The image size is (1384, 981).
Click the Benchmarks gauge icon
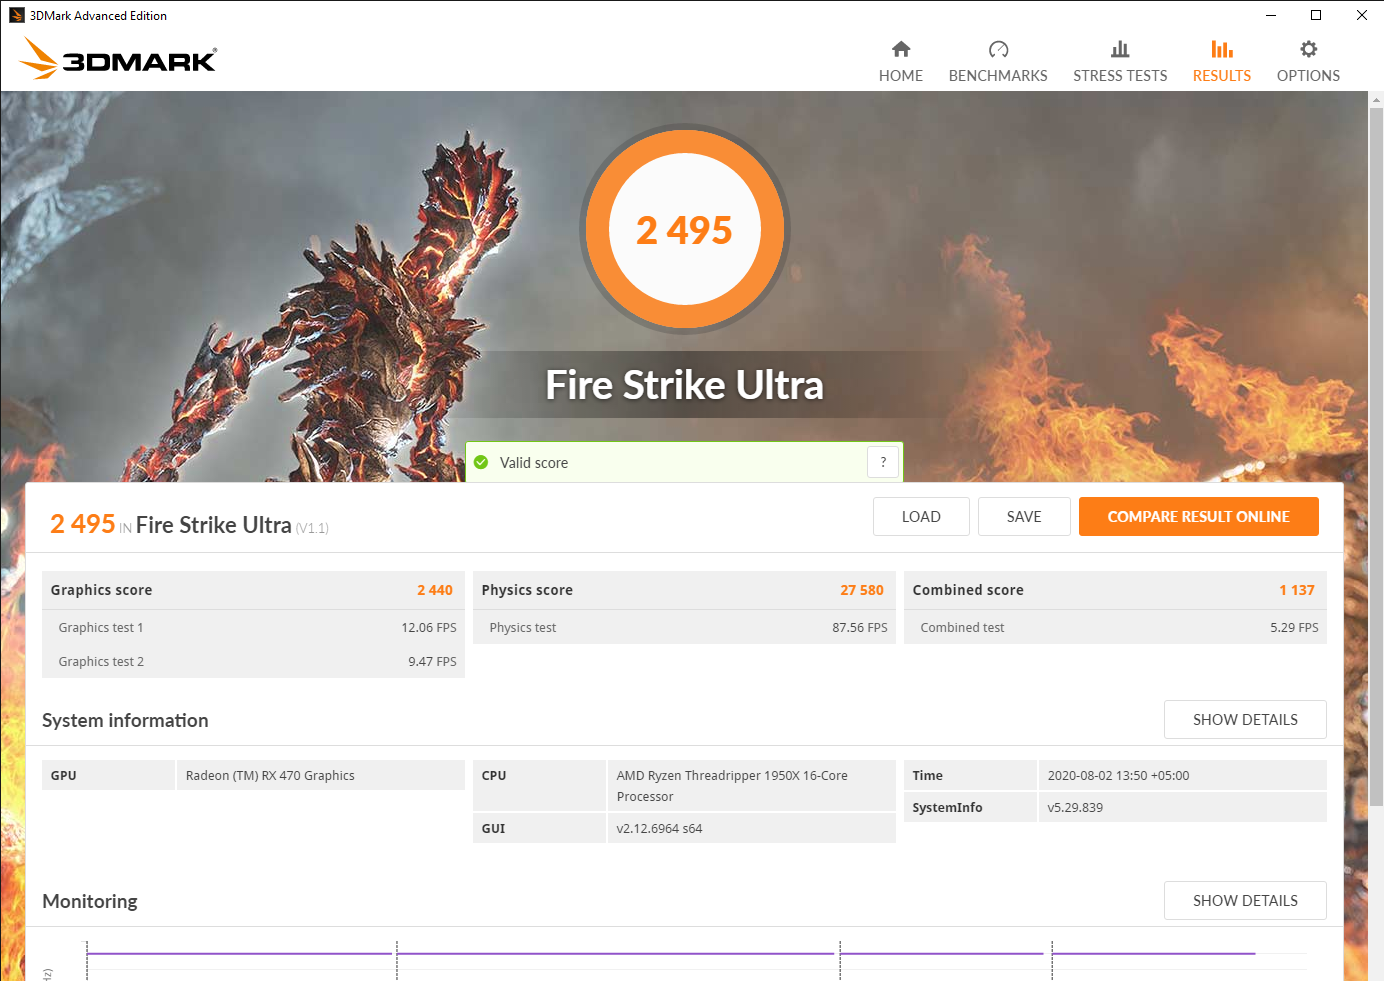click(x=998, y=49)
